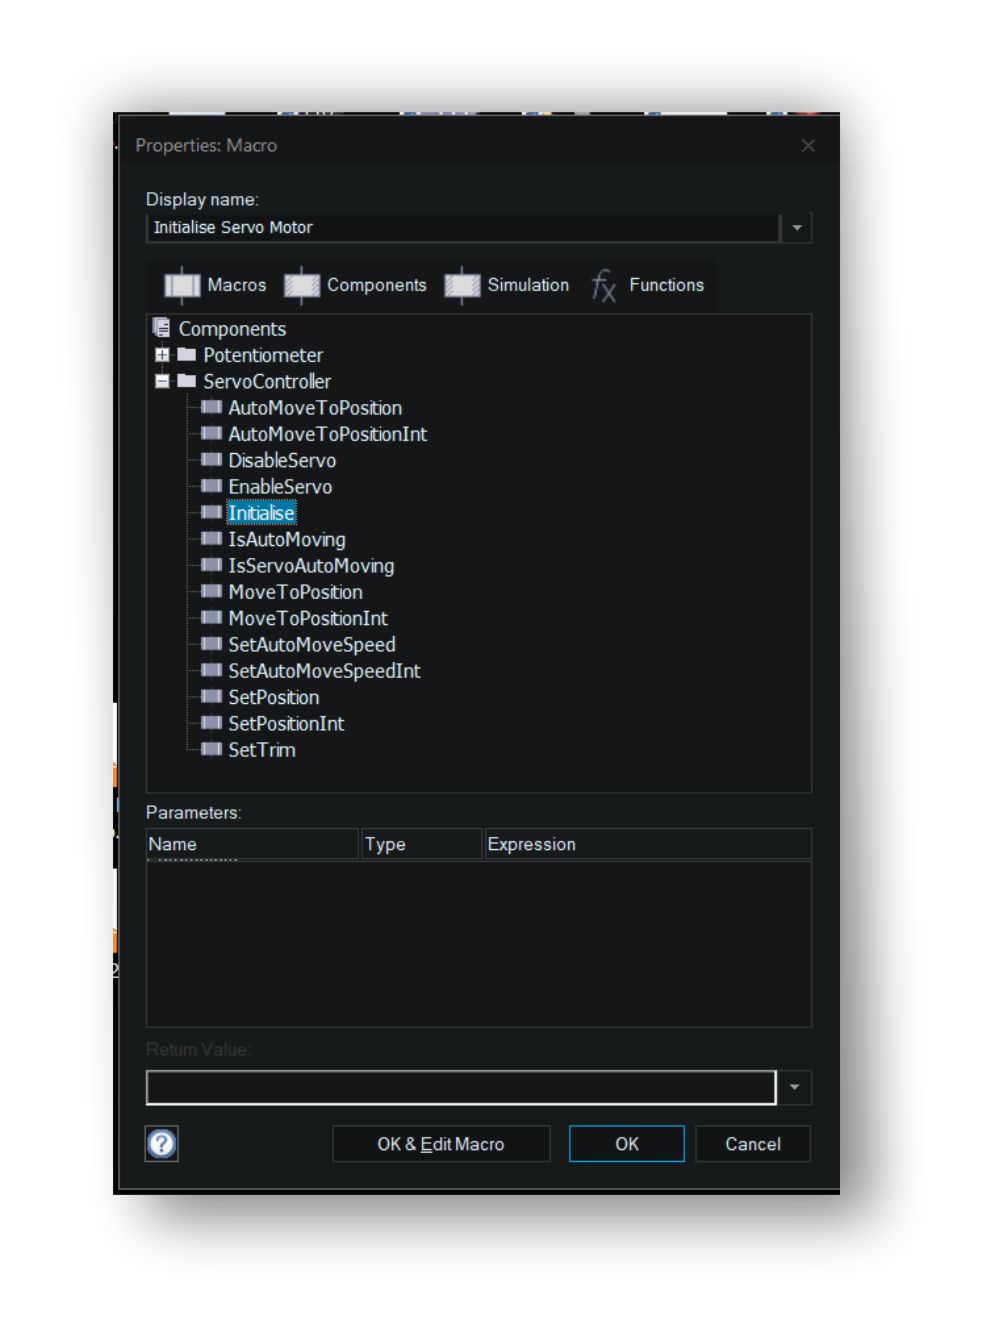987x1330 pixels.
Task: Select the AutoMoveToPositionInt macro label
Action: tap(327, 434)
